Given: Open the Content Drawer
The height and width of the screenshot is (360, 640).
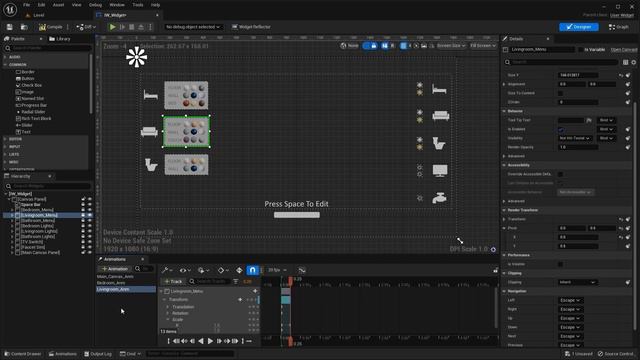Looking at the screenshot, I should [22, 354].
